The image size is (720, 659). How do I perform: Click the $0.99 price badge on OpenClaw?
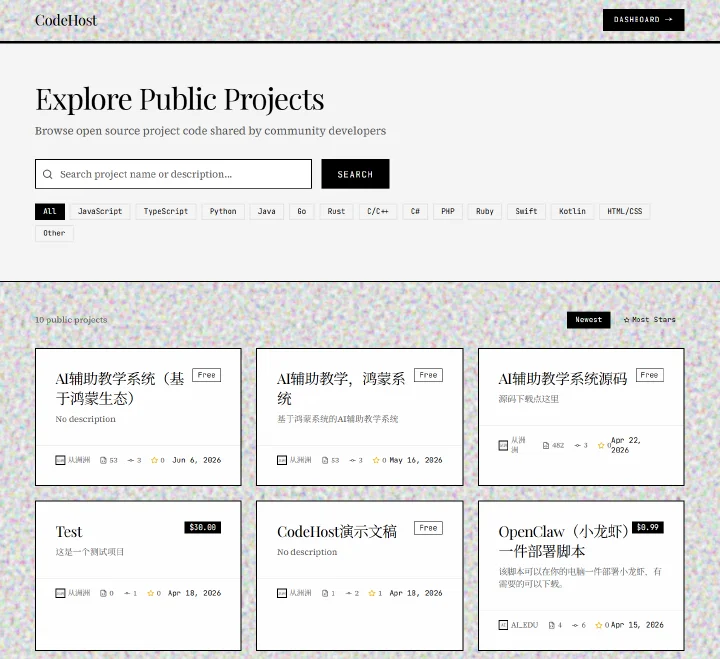click(648, 527)
